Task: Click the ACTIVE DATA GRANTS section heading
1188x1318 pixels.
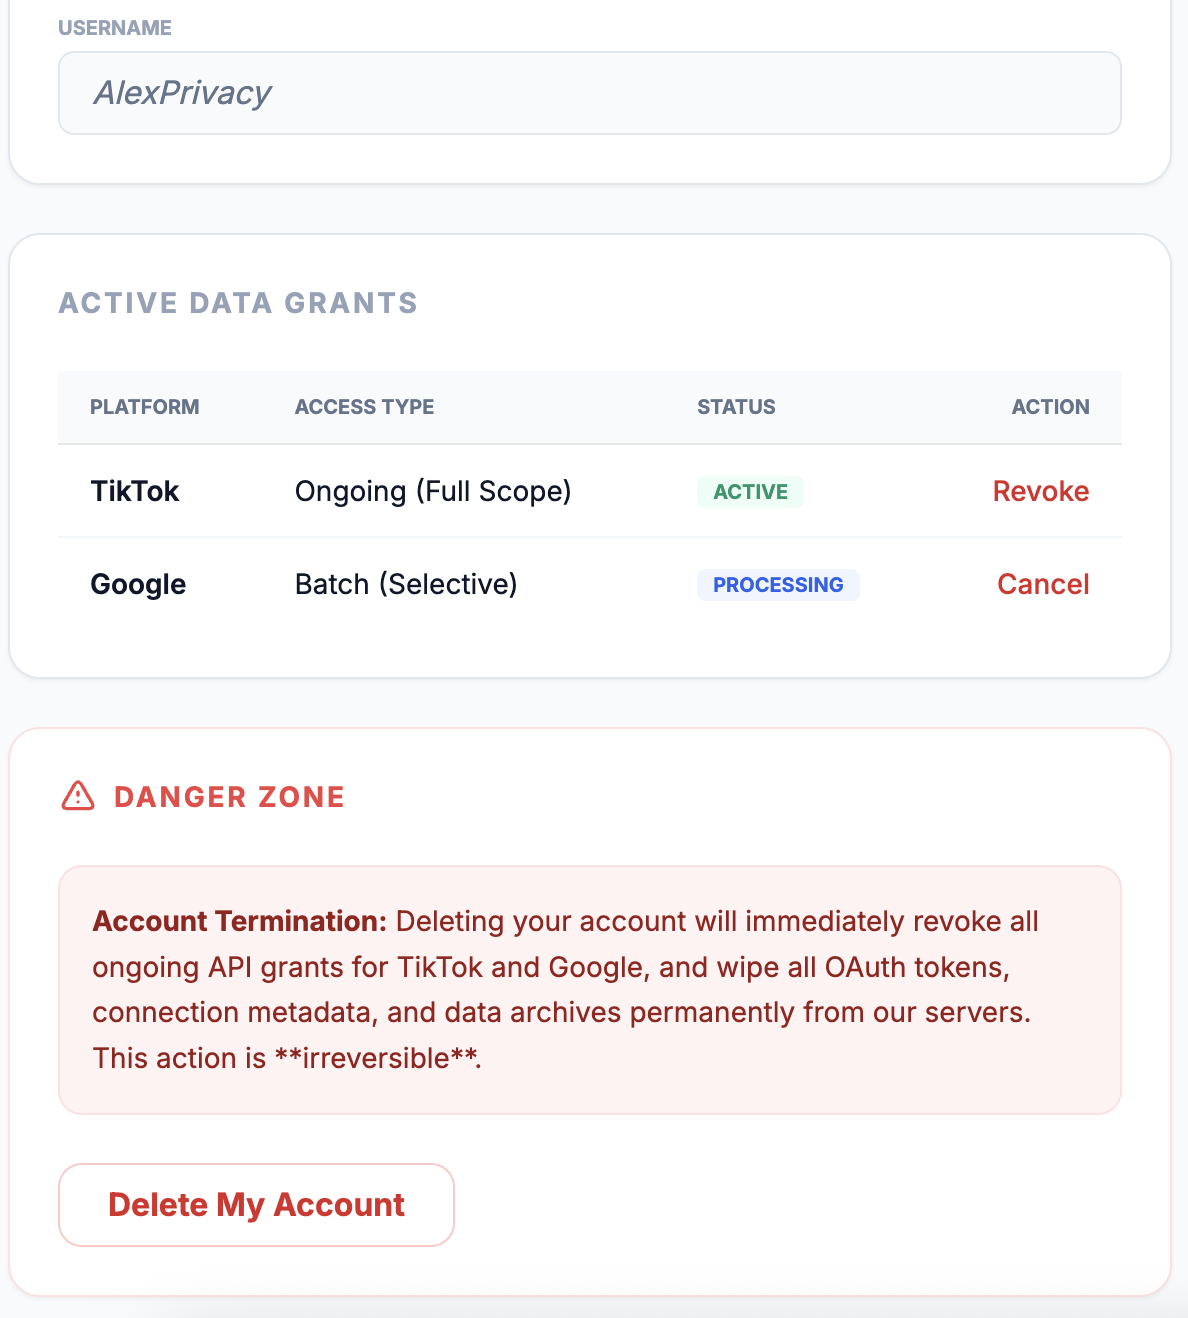Action: pos(238,303)
